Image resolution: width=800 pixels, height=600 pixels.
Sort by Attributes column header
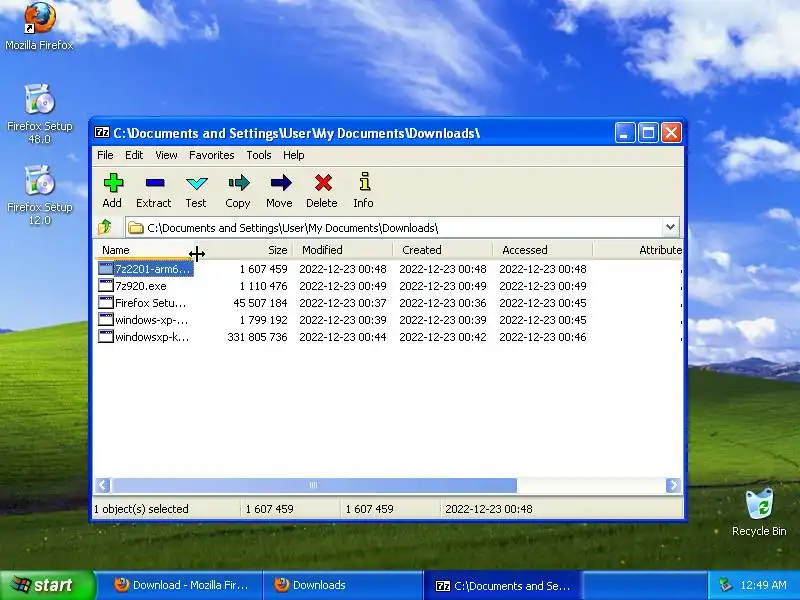coord(638,250)
